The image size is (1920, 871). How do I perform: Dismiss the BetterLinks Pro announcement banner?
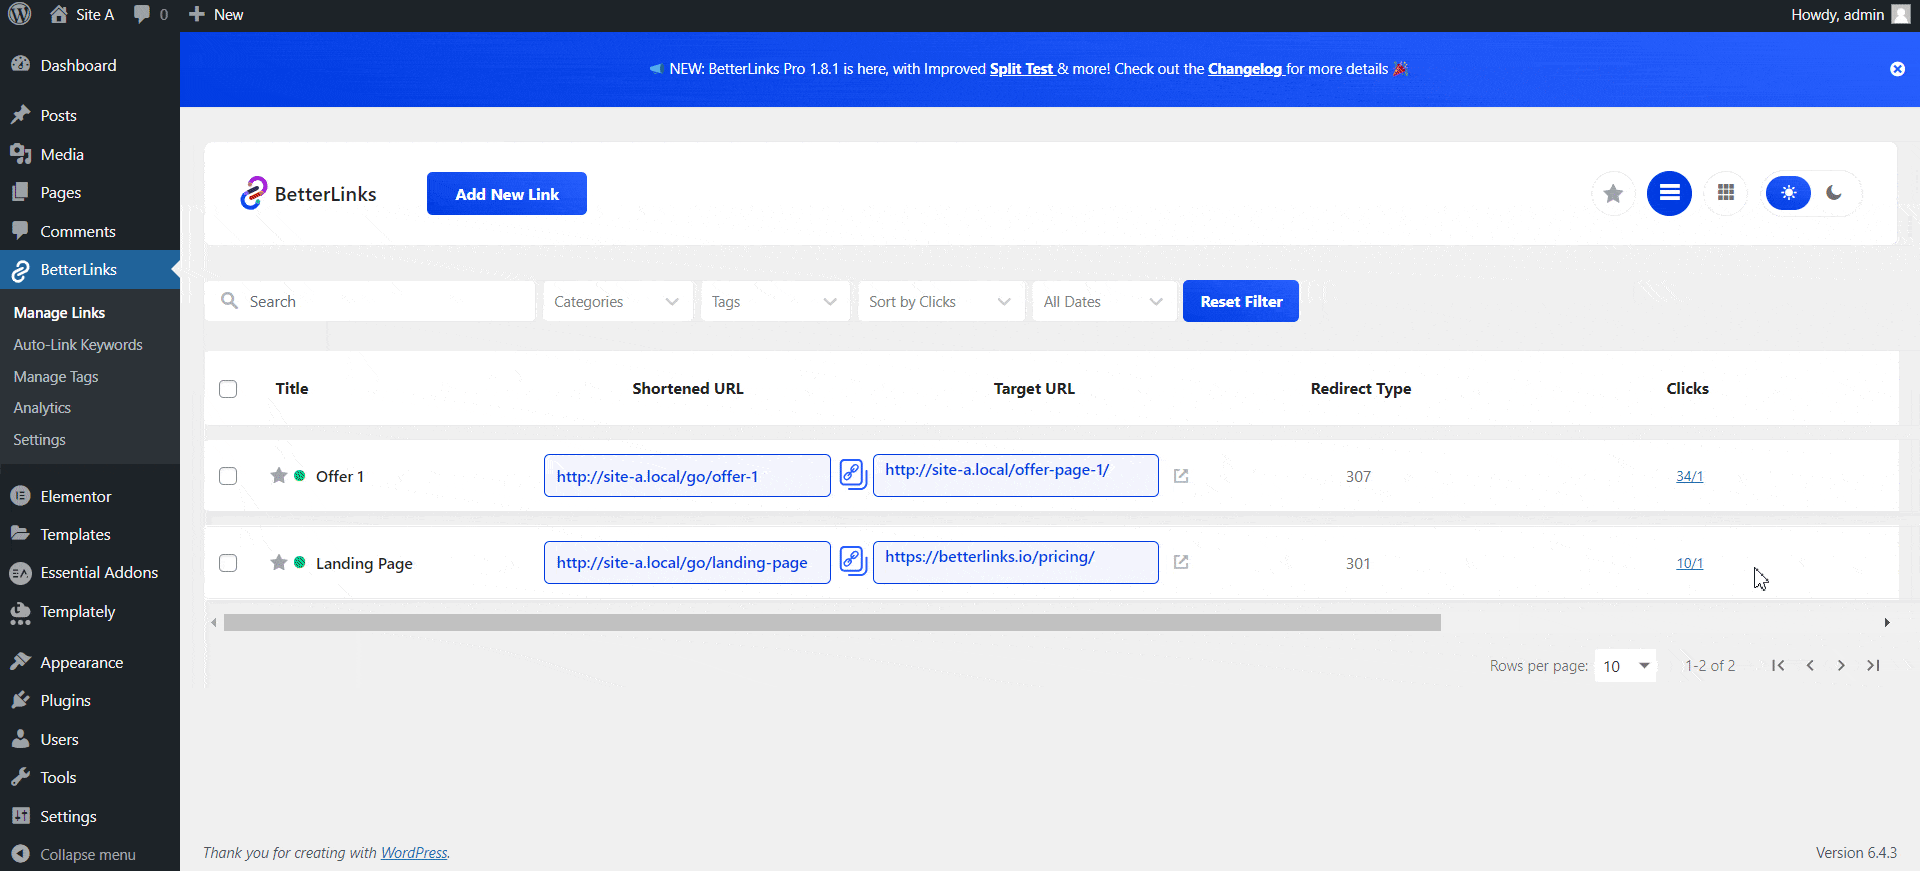pos(1897,69)
